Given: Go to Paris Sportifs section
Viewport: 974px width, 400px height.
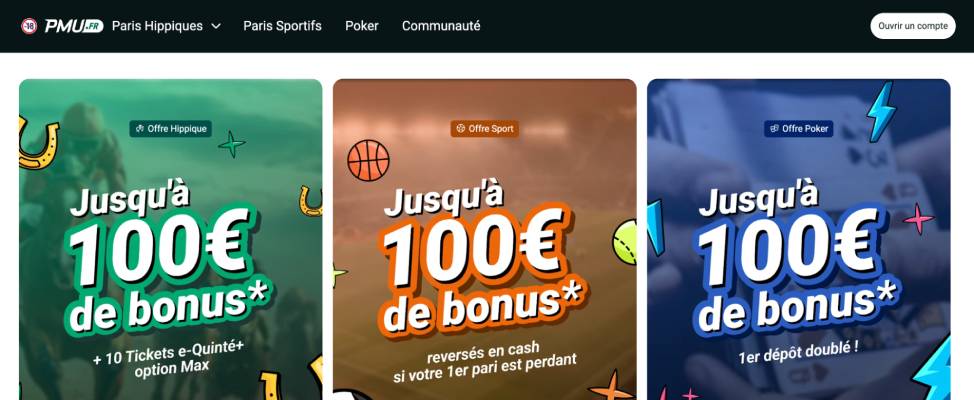Looking at the screenshot, I should pyautogui.click(x=283, y=26).
